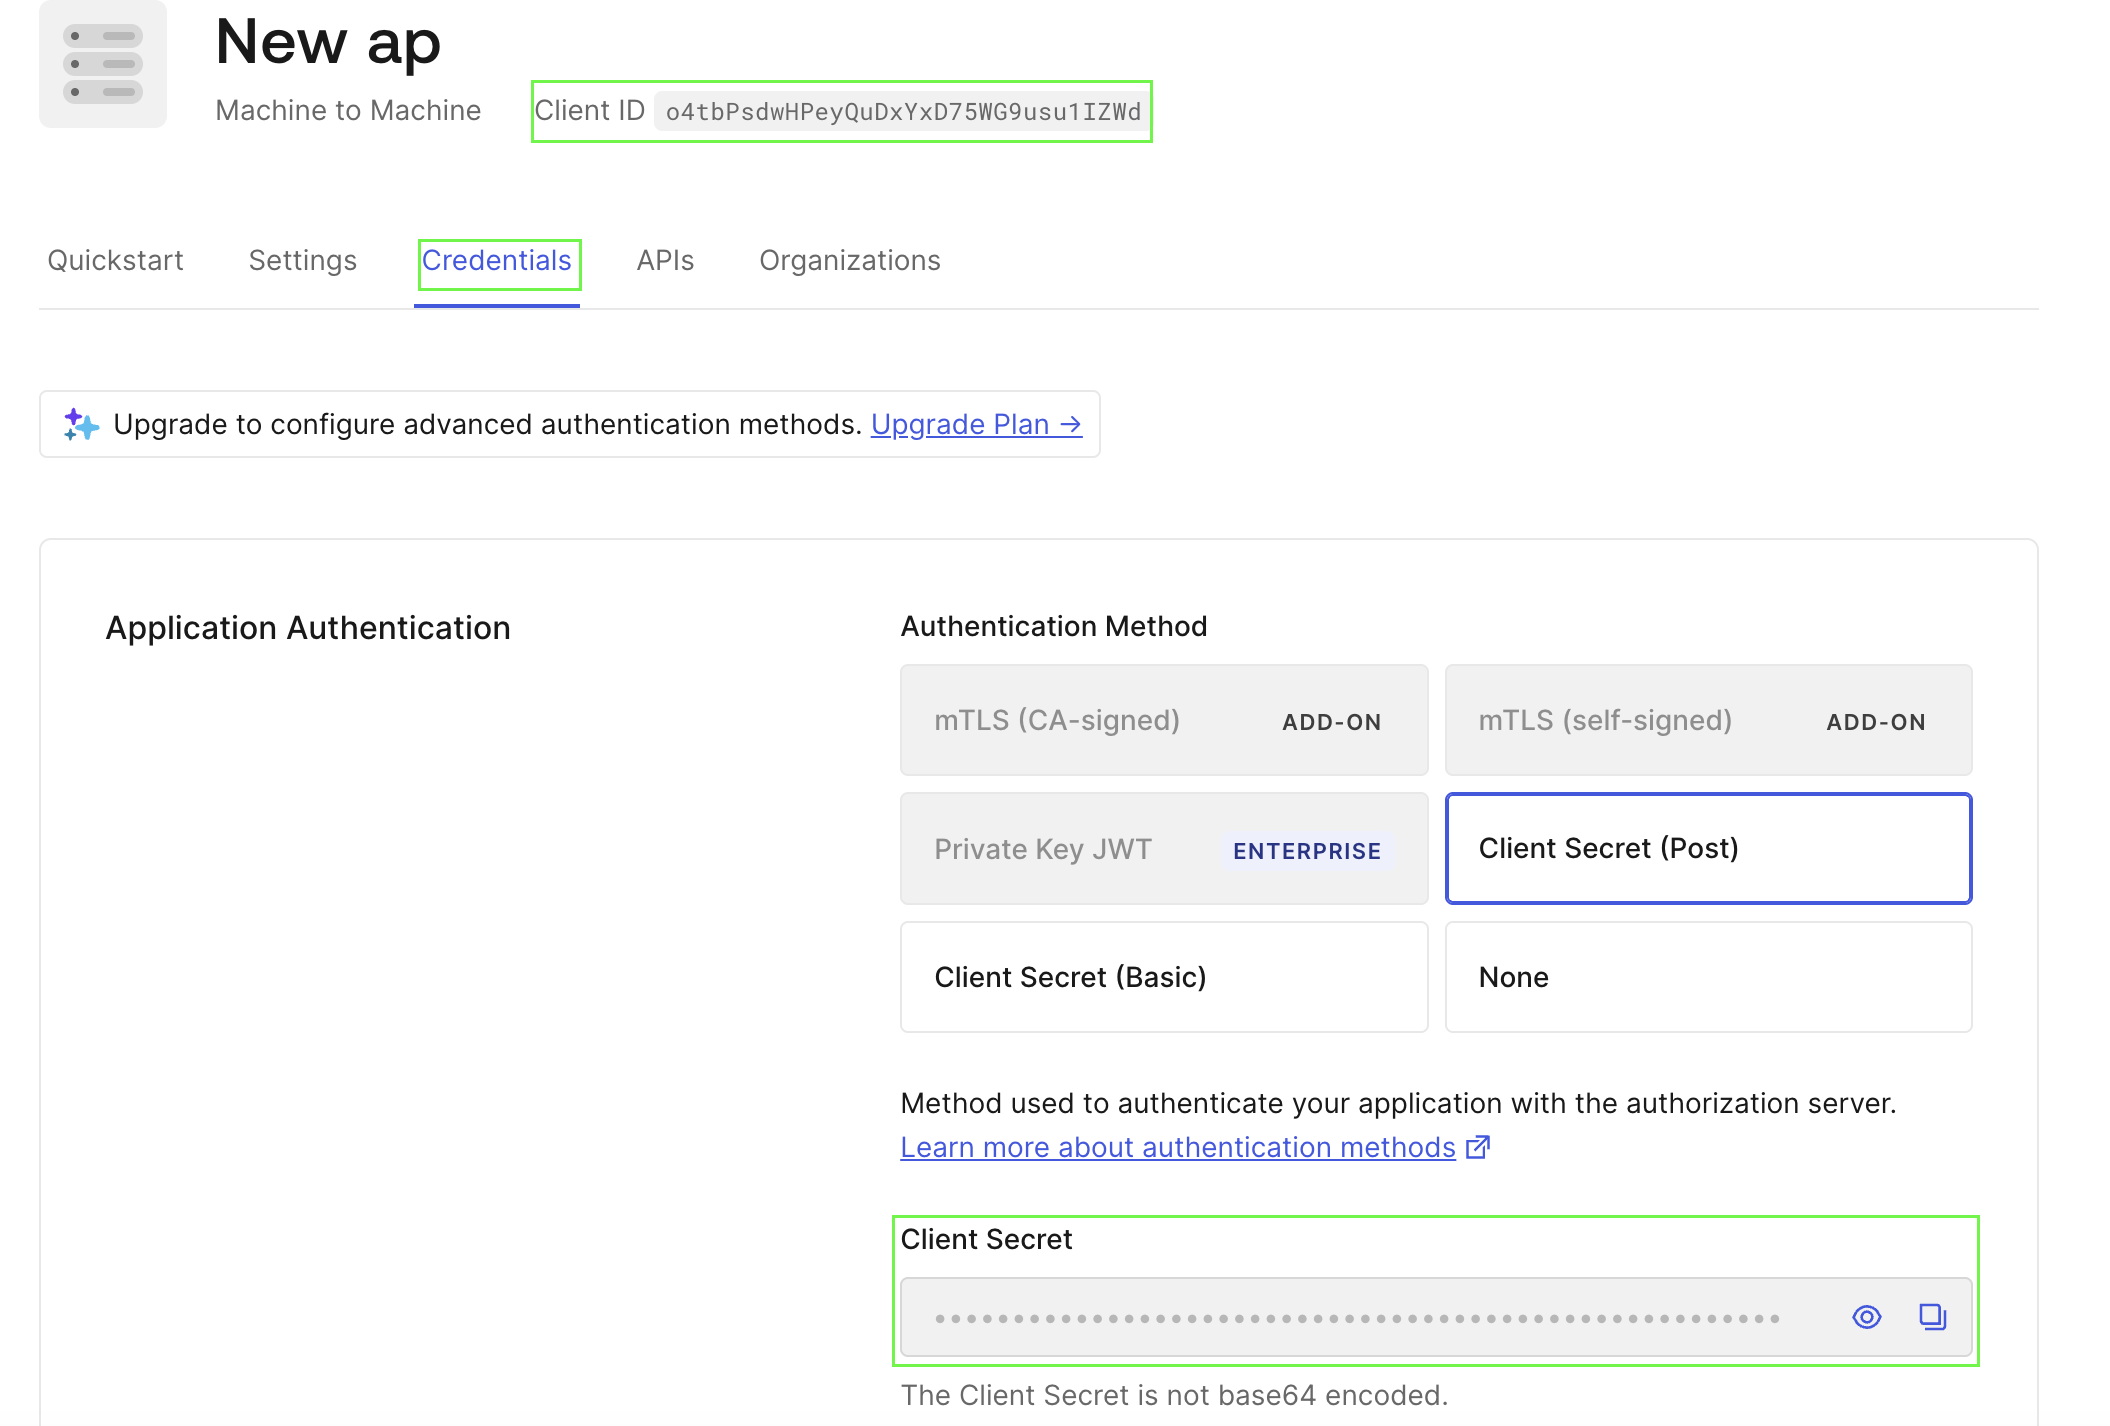Follow the Upgrade Plan link
Image resolution: width=2110 pixels, height=1426 pixels.
976,425
